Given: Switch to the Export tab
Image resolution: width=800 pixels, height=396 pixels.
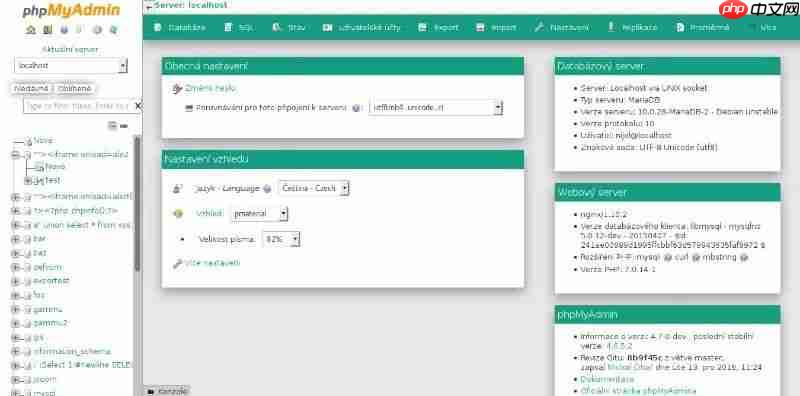Looking at the screenshot, I should click(438, 28).
